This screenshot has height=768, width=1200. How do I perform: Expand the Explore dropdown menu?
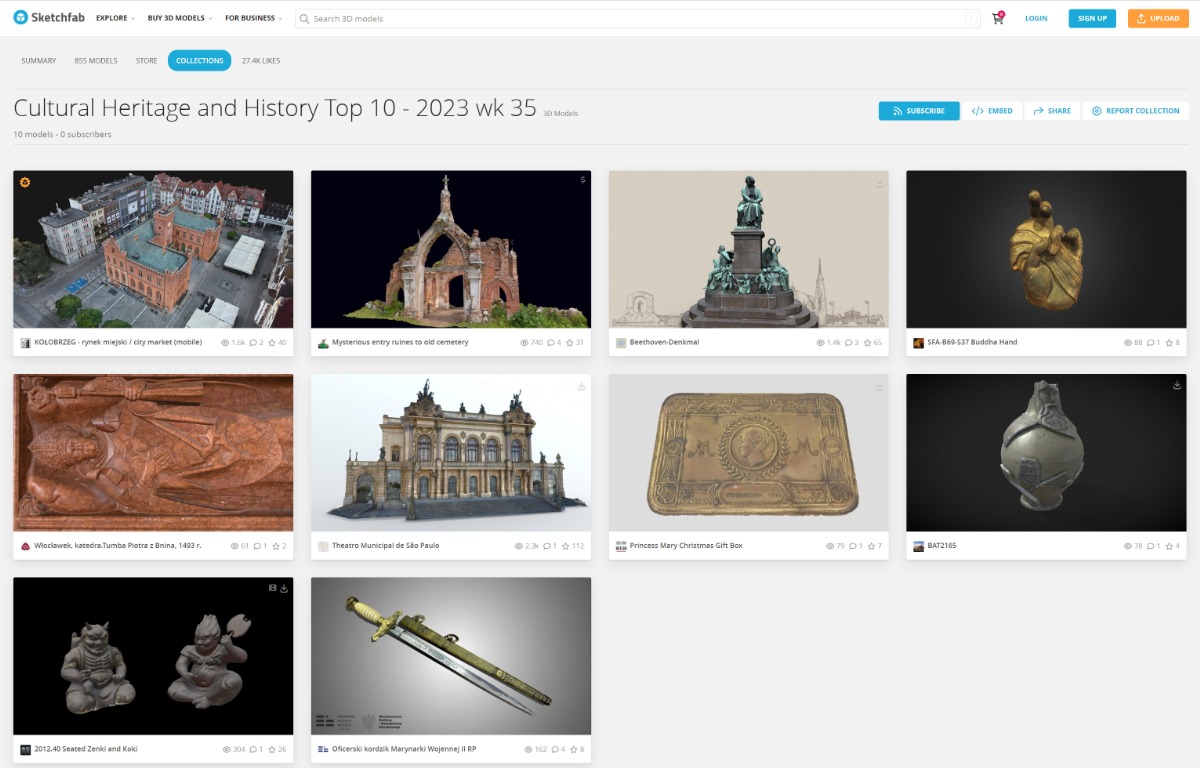[115, 18]
